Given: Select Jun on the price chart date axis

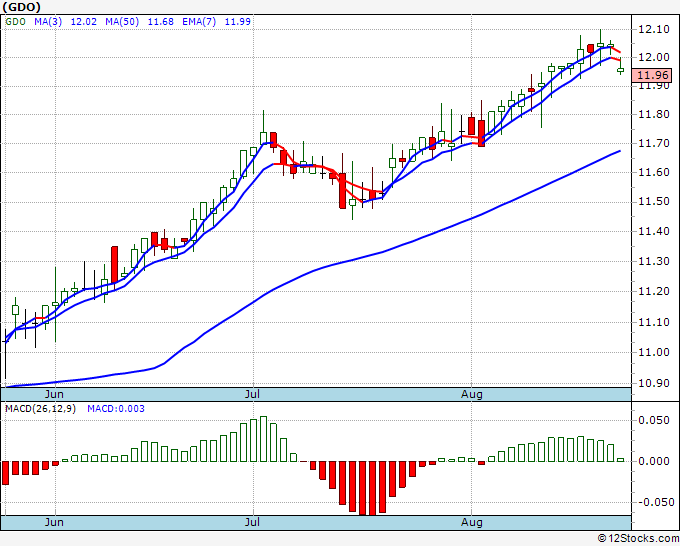Looking at the screenshot, I should (x=54, y=394).
